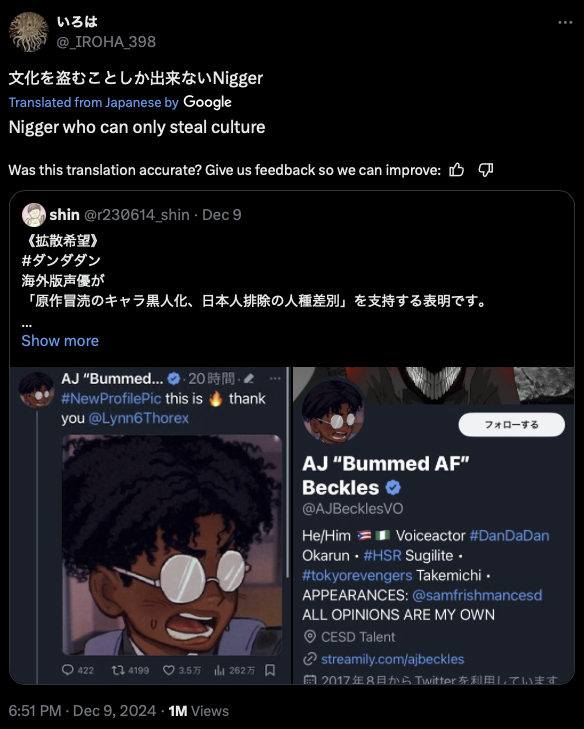Image resolution: width=584 pixels, height=729 pixels.
Task: Open the three-dot more options menu
Action: (565, 22)
